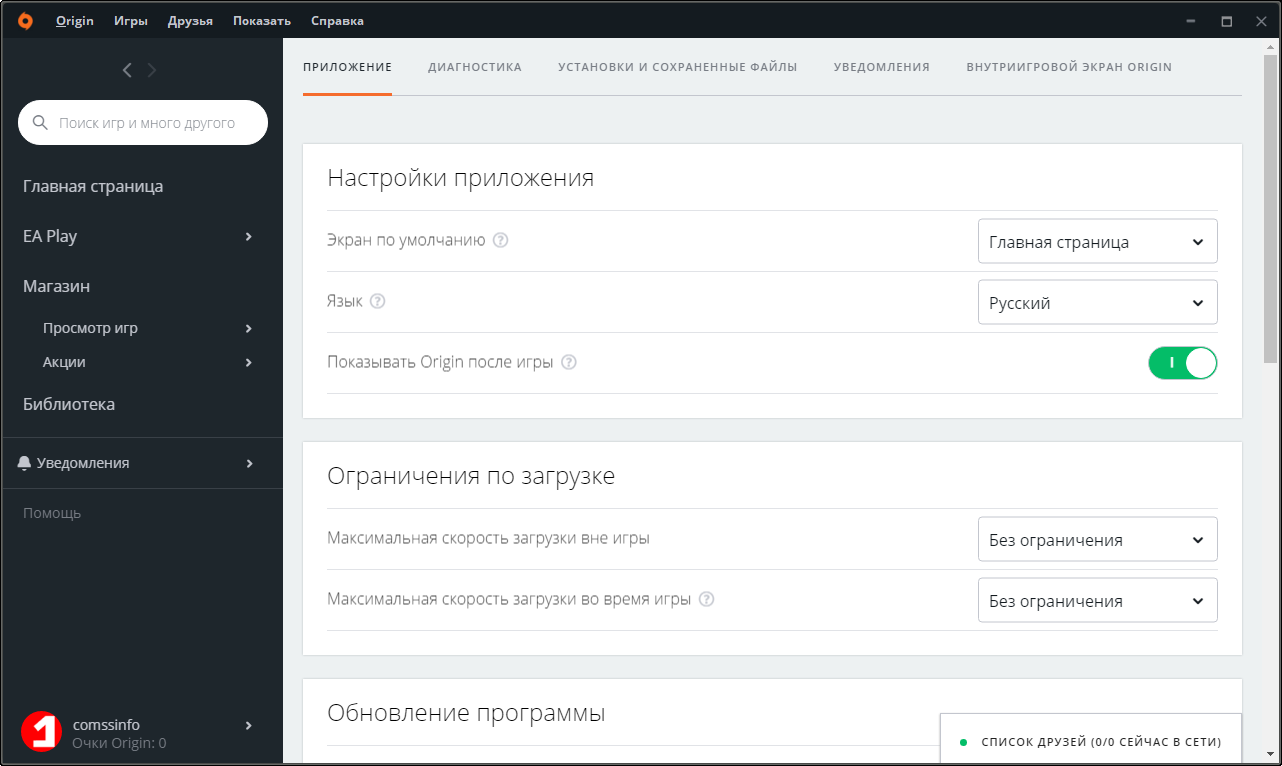This screenshot has width=1282, height=766.
Task: Click Максимальная скорость загрузки вне игры label
Action: (x=489, y=538)
